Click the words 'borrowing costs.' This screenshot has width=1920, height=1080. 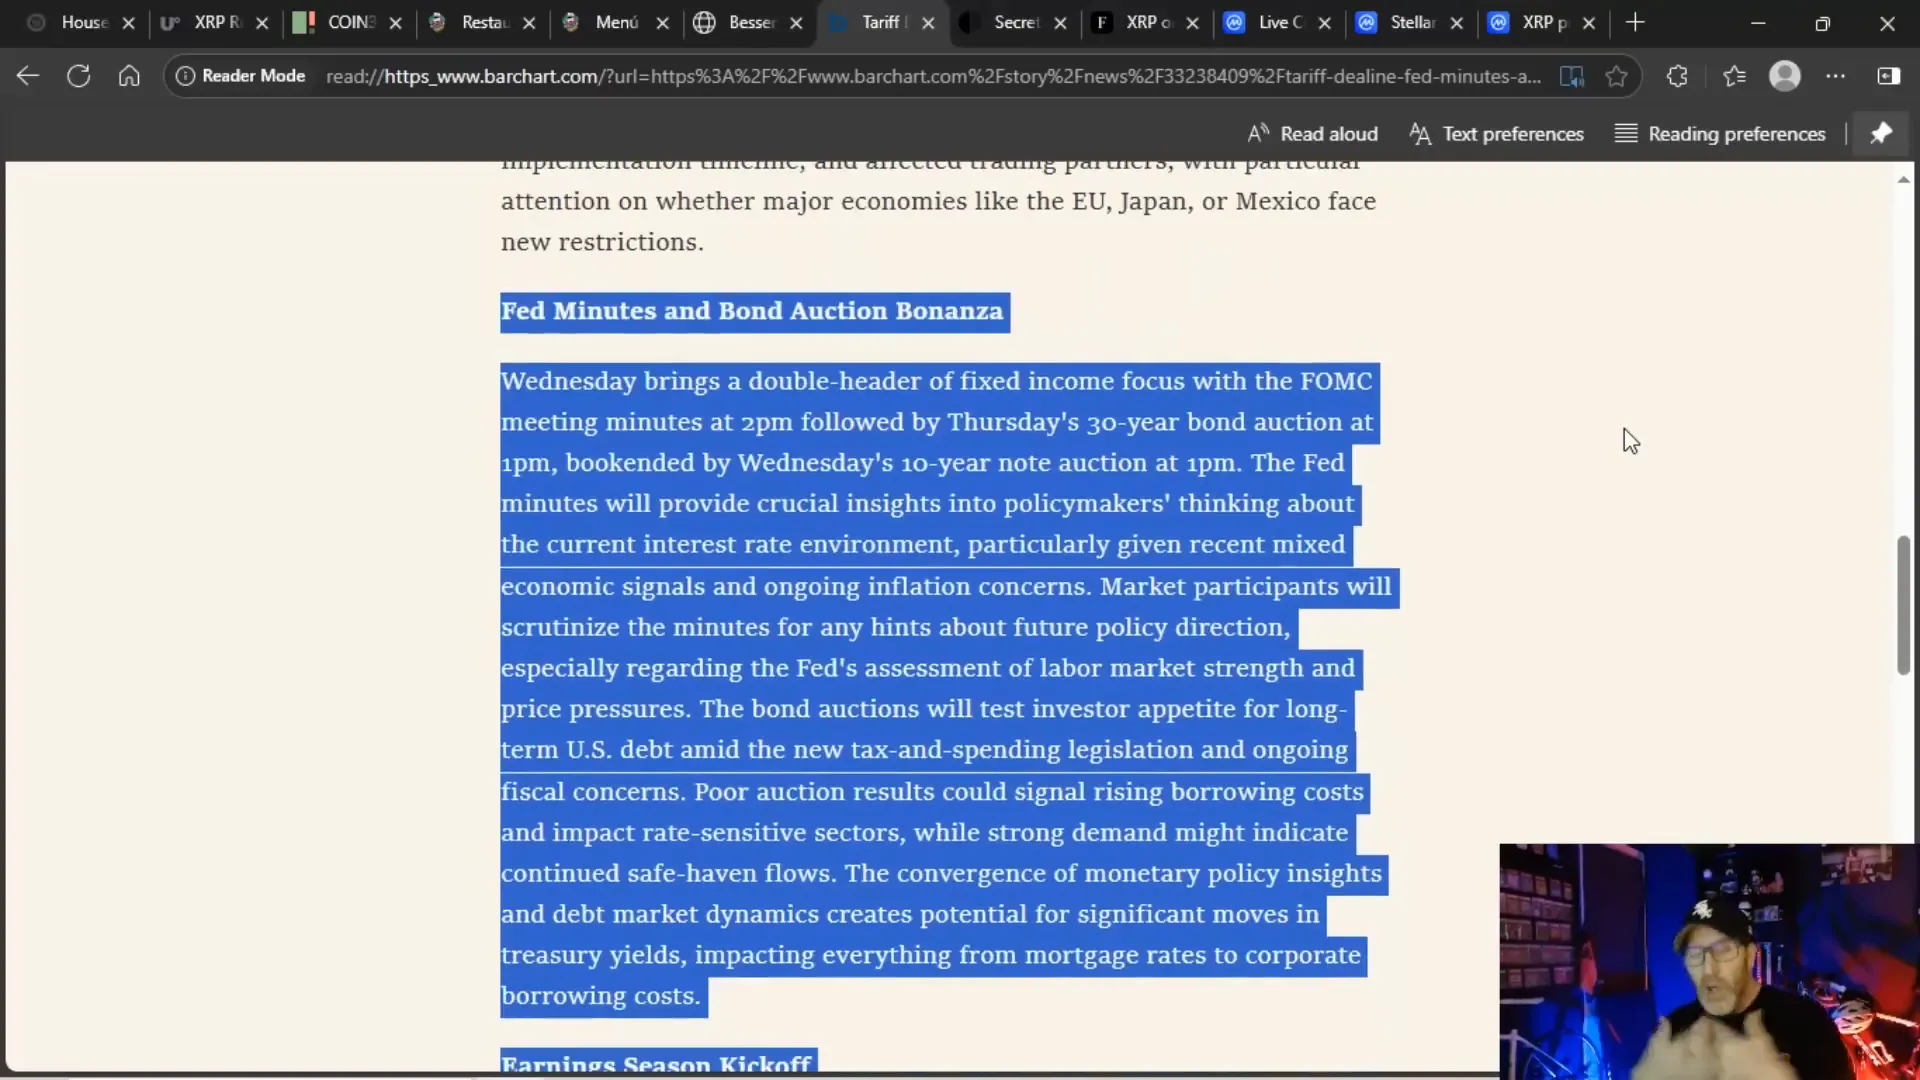coord(601,996)
